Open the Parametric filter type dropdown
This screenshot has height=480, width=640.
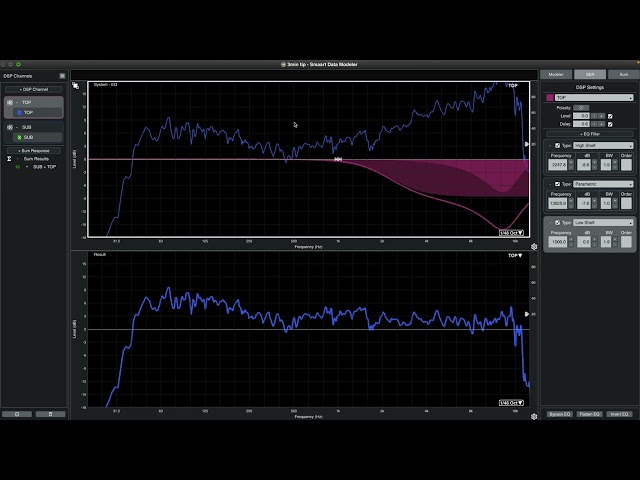599,184
